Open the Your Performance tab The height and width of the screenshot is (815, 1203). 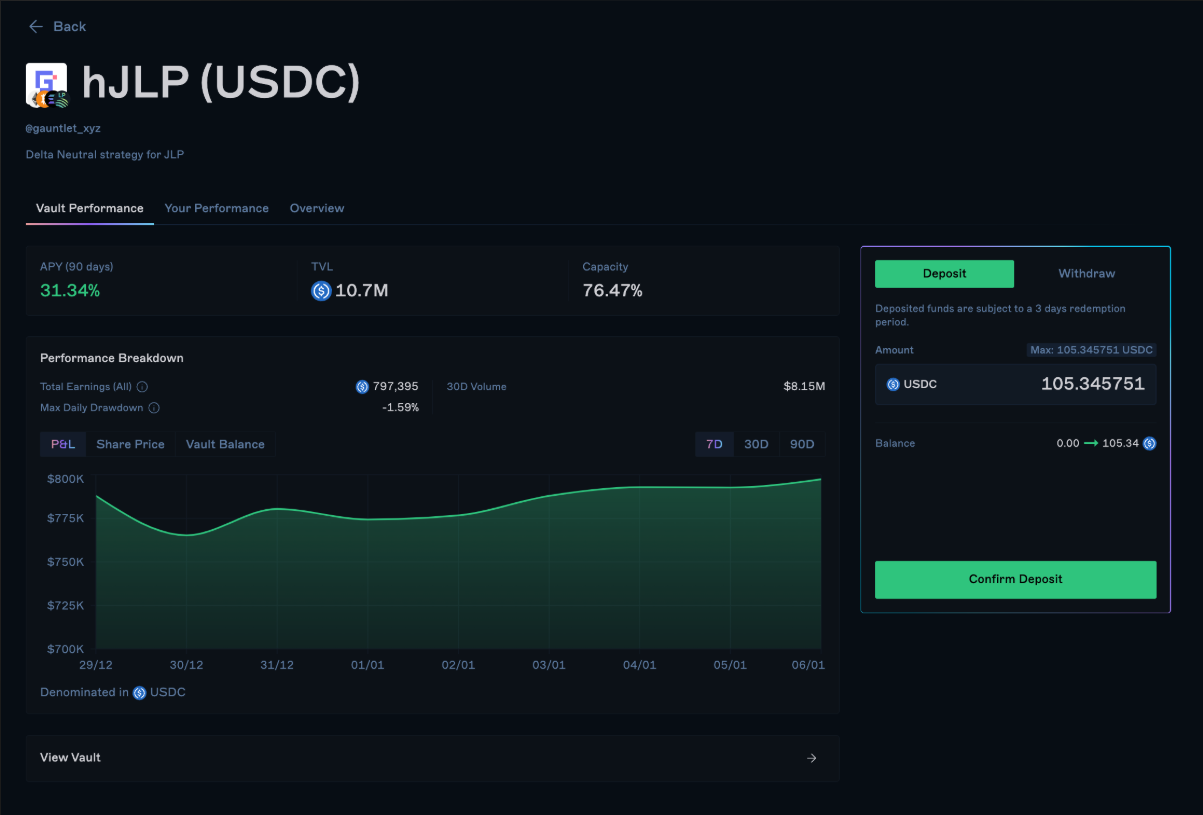216,208
